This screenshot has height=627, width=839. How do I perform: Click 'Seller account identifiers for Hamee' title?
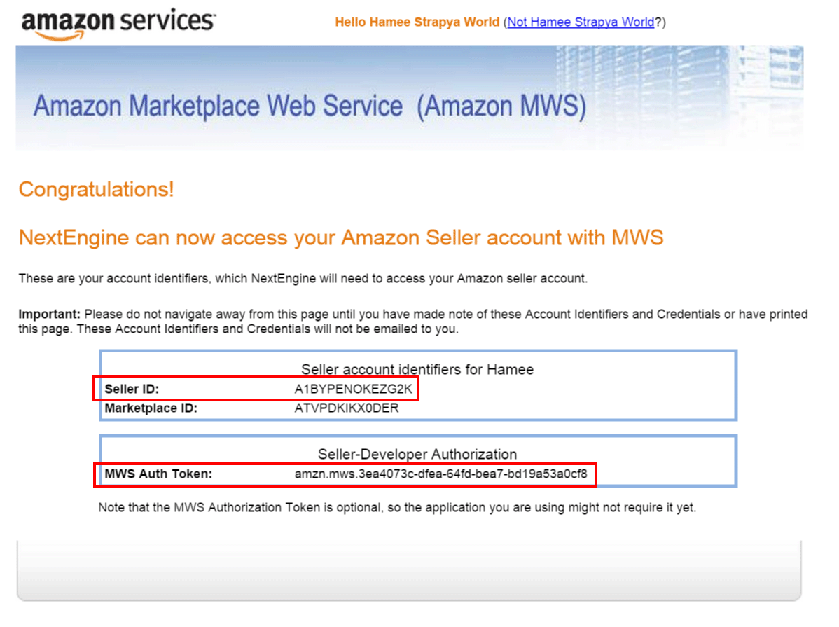pos(417,369)
